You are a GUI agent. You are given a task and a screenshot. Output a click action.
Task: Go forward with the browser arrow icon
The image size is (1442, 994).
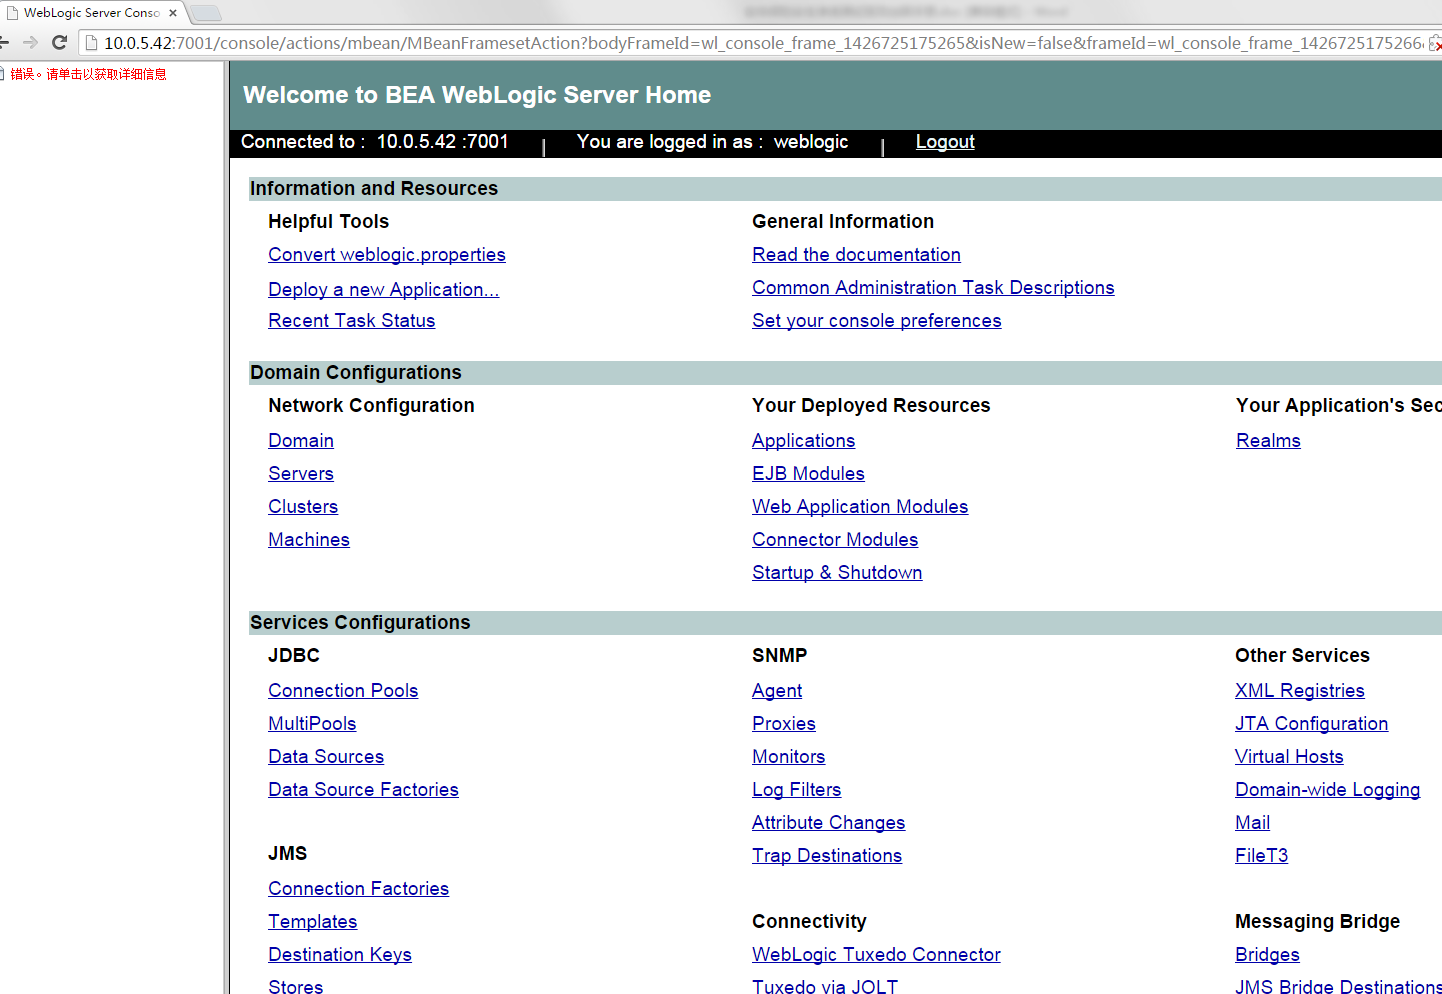pos(30,43)
